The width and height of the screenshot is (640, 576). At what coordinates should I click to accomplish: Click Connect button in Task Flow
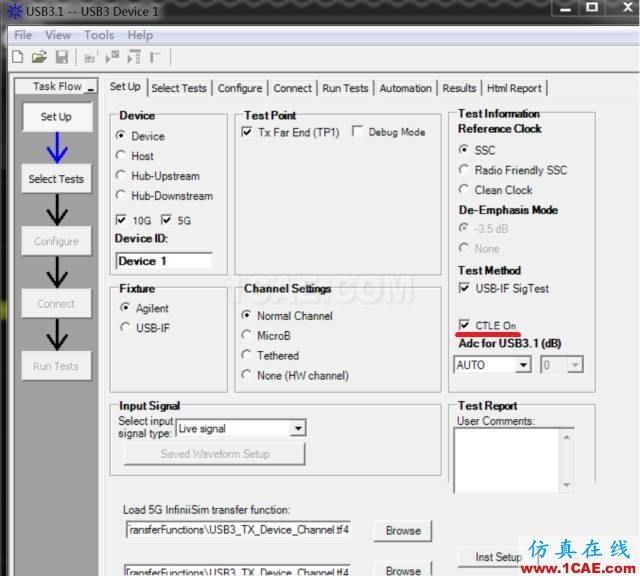[57, 304]
